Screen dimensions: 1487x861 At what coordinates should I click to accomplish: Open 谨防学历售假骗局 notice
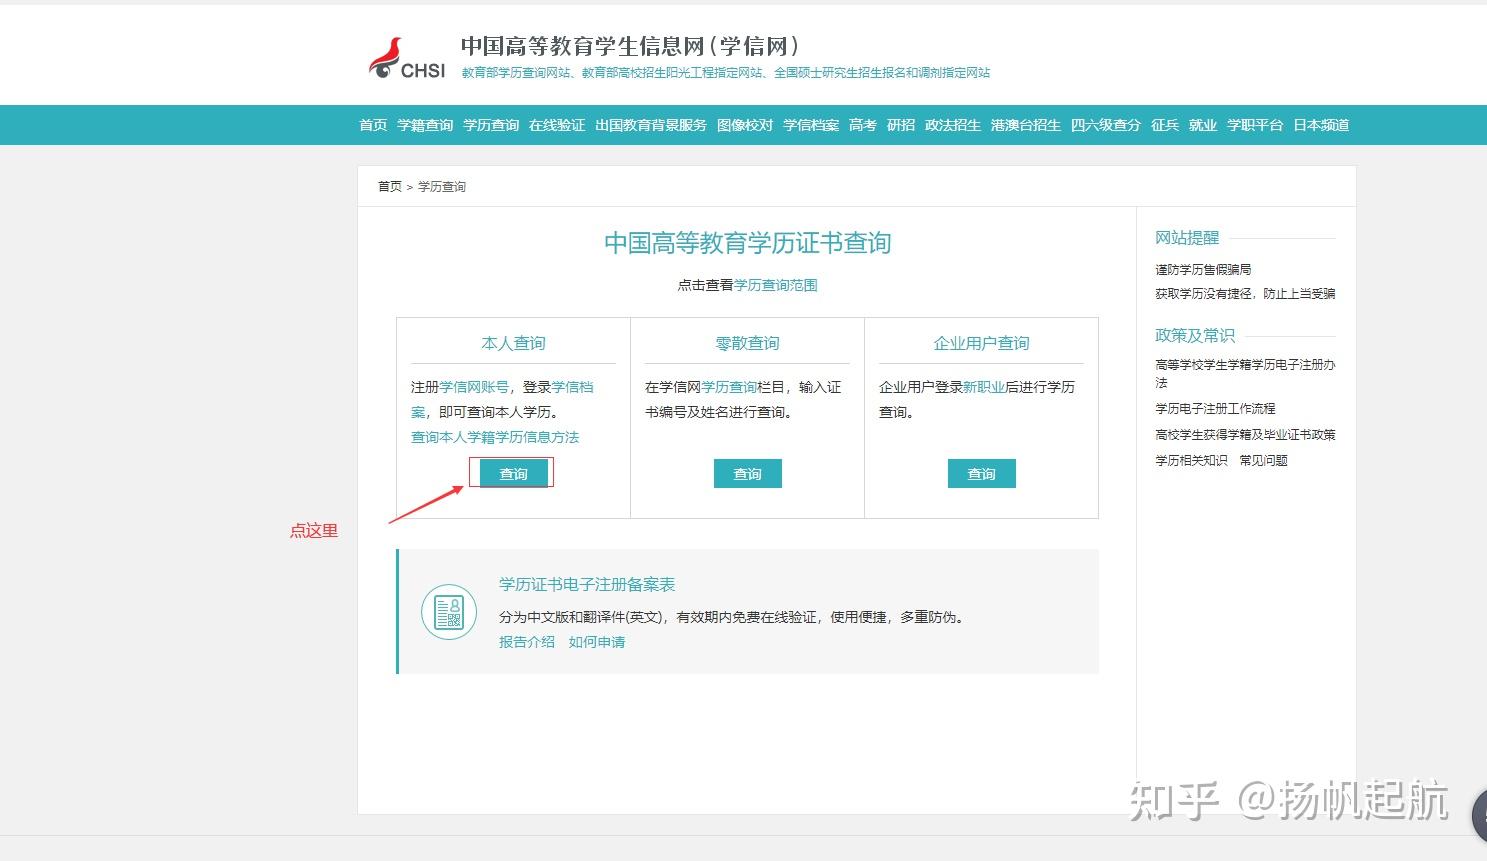[x=1203, y=270]
